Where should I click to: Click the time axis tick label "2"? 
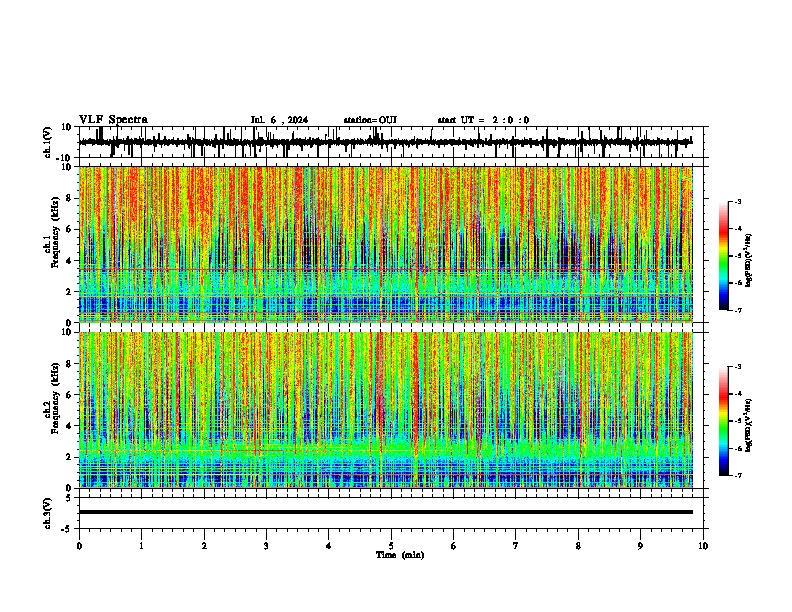[x=204, y=546]
